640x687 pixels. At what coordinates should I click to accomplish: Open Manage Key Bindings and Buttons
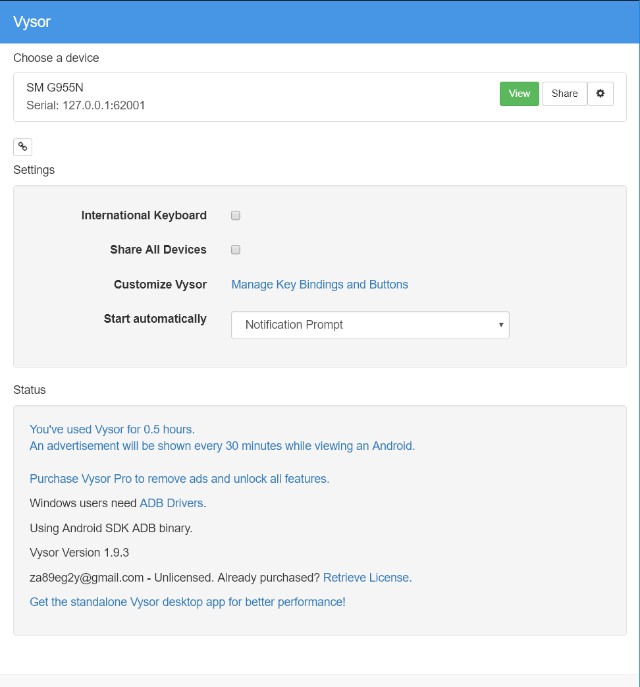click(x=319, y=284)
